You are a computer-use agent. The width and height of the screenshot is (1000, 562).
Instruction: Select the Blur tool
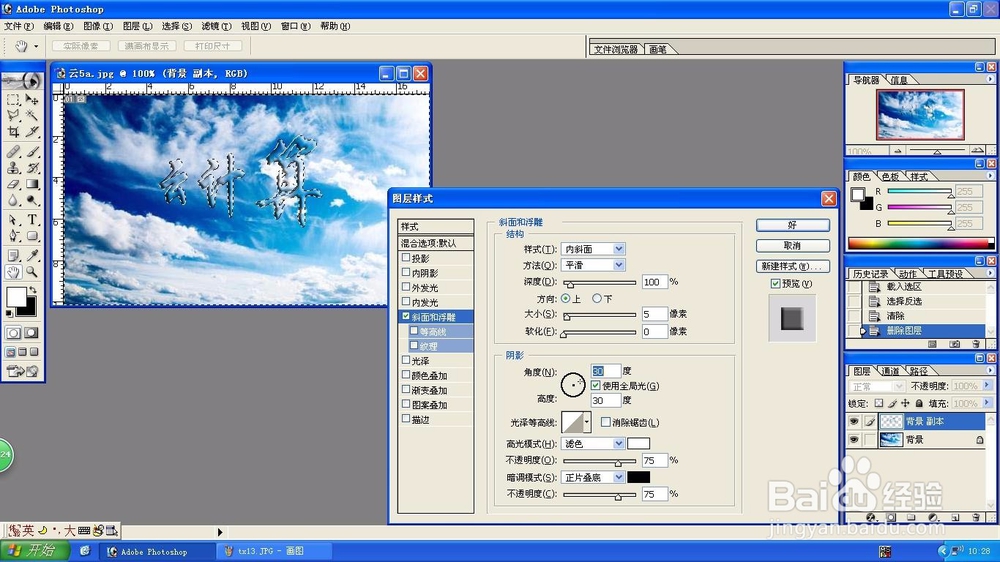click(x=13, y=200)
